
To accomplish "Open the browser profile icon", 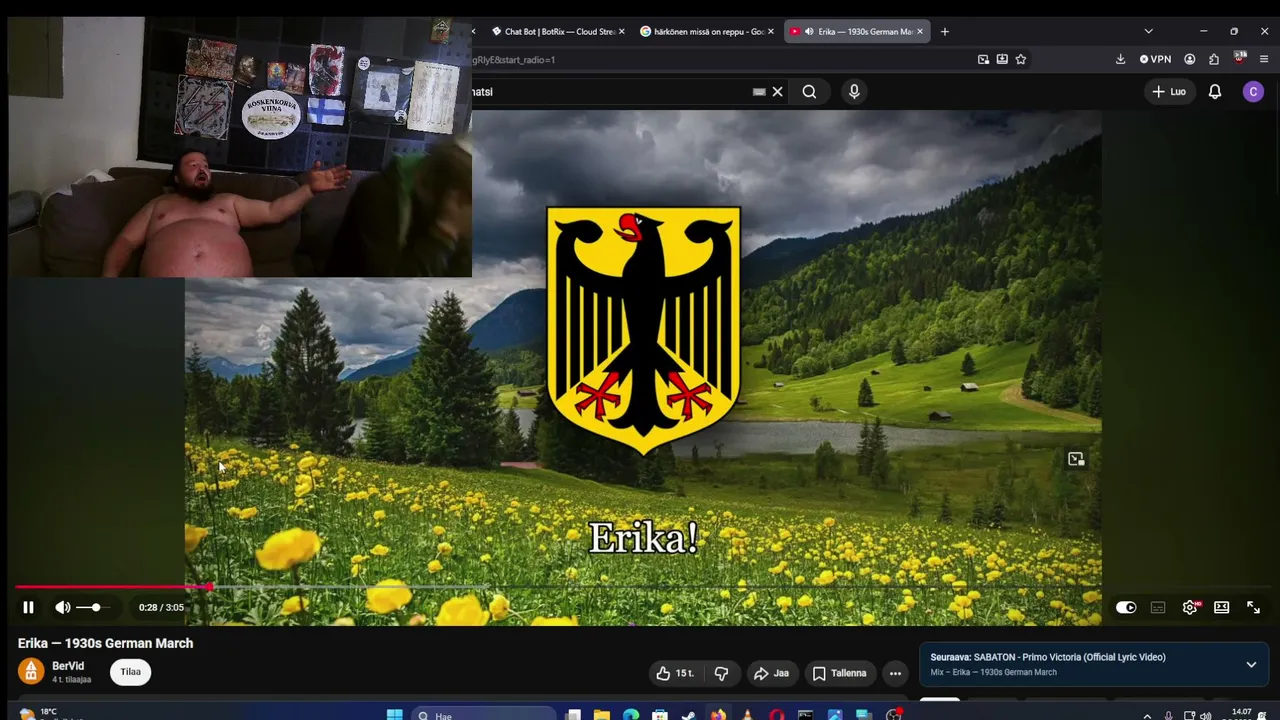I will point(1190,60).
